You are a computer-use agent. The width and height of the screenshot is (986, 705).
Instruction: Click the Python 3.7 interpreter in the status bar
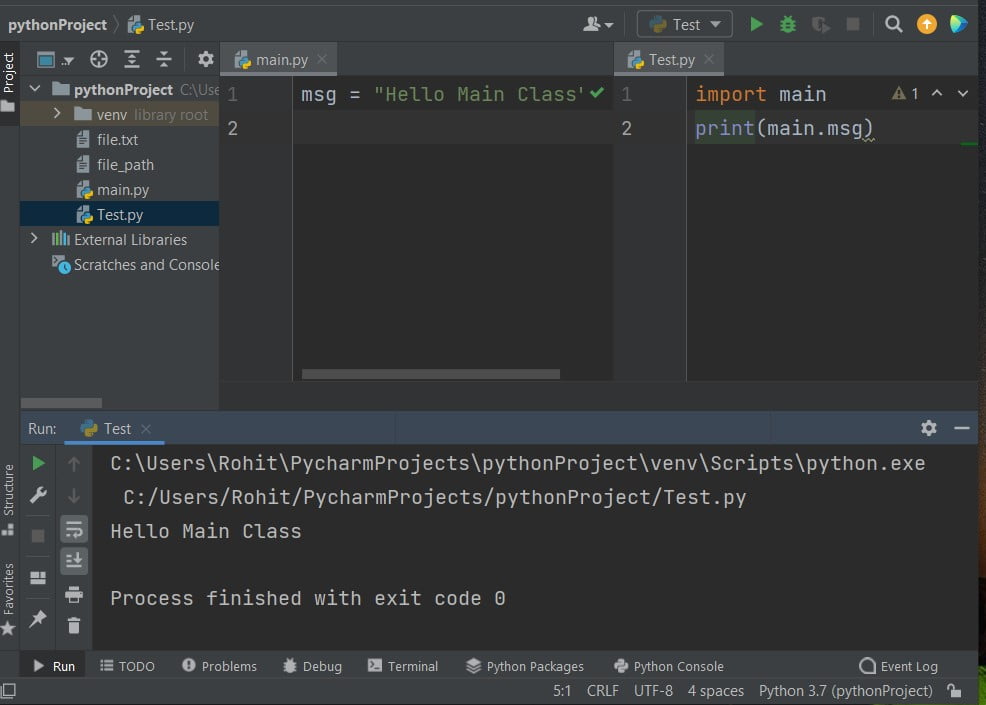pos(845,690)
